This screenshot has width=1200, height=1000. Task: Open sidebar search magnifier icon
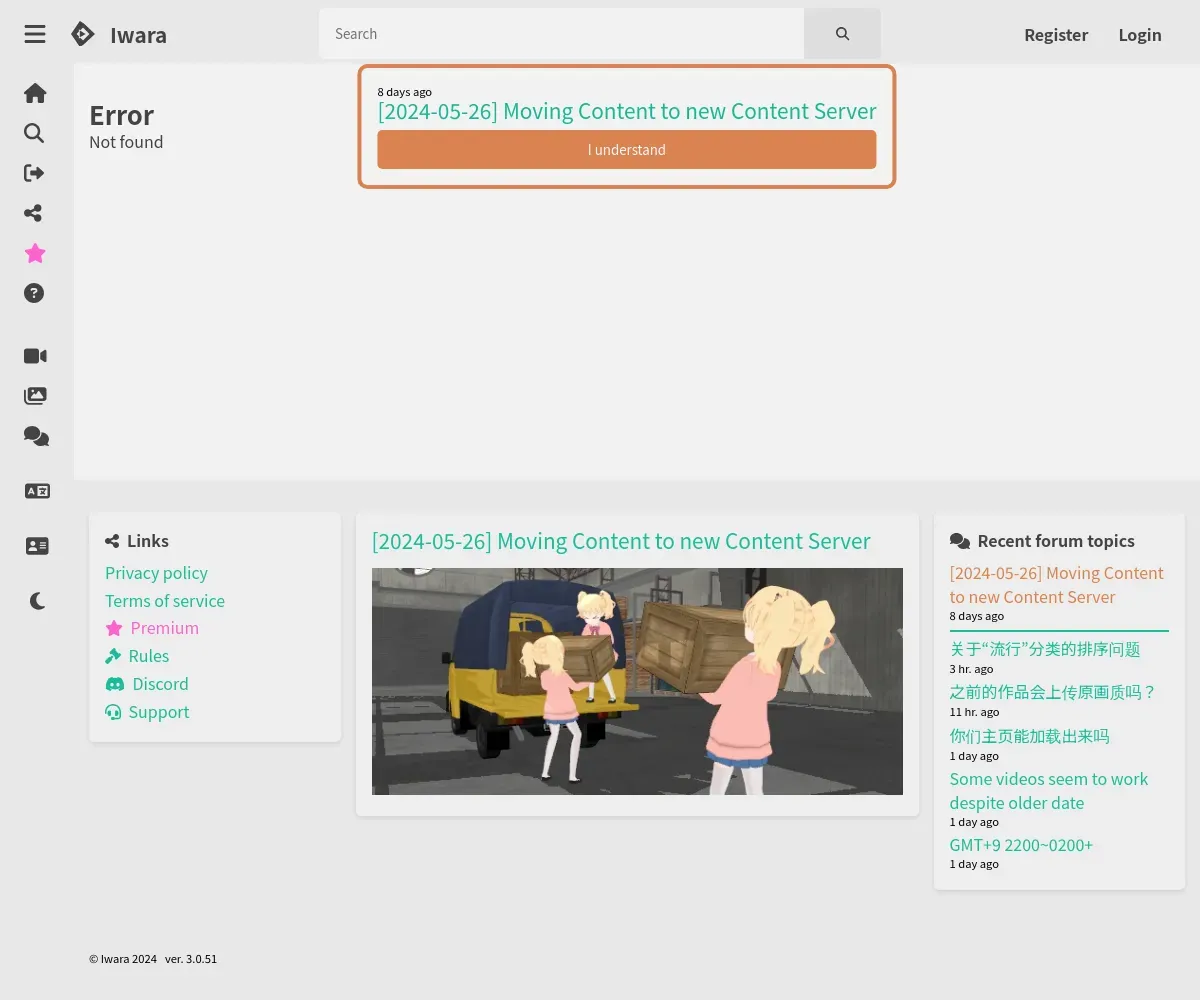point(34,133)
